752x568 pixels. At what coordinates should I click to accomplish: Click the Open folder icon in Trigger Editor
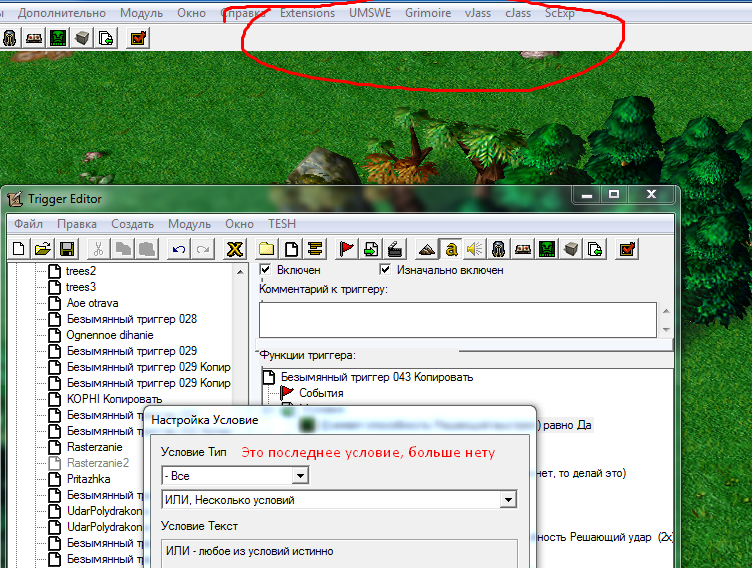click(x=43, y=249)
